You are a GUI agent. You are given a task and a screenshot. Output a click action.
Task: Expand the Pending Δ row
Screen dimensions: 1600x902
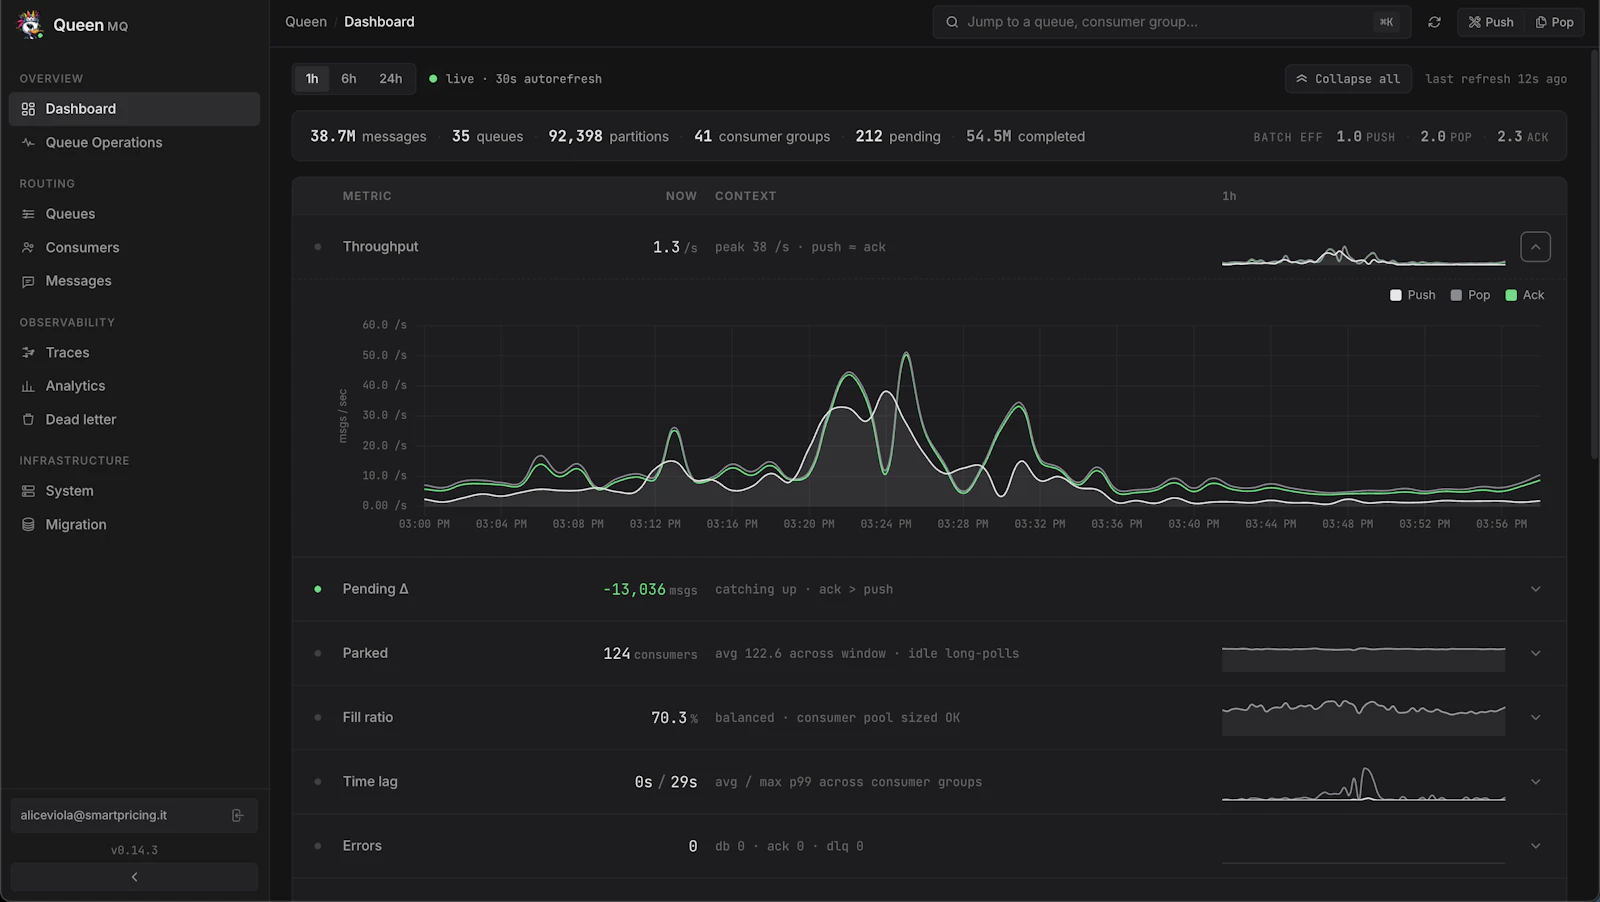[x=1536, y=589]
